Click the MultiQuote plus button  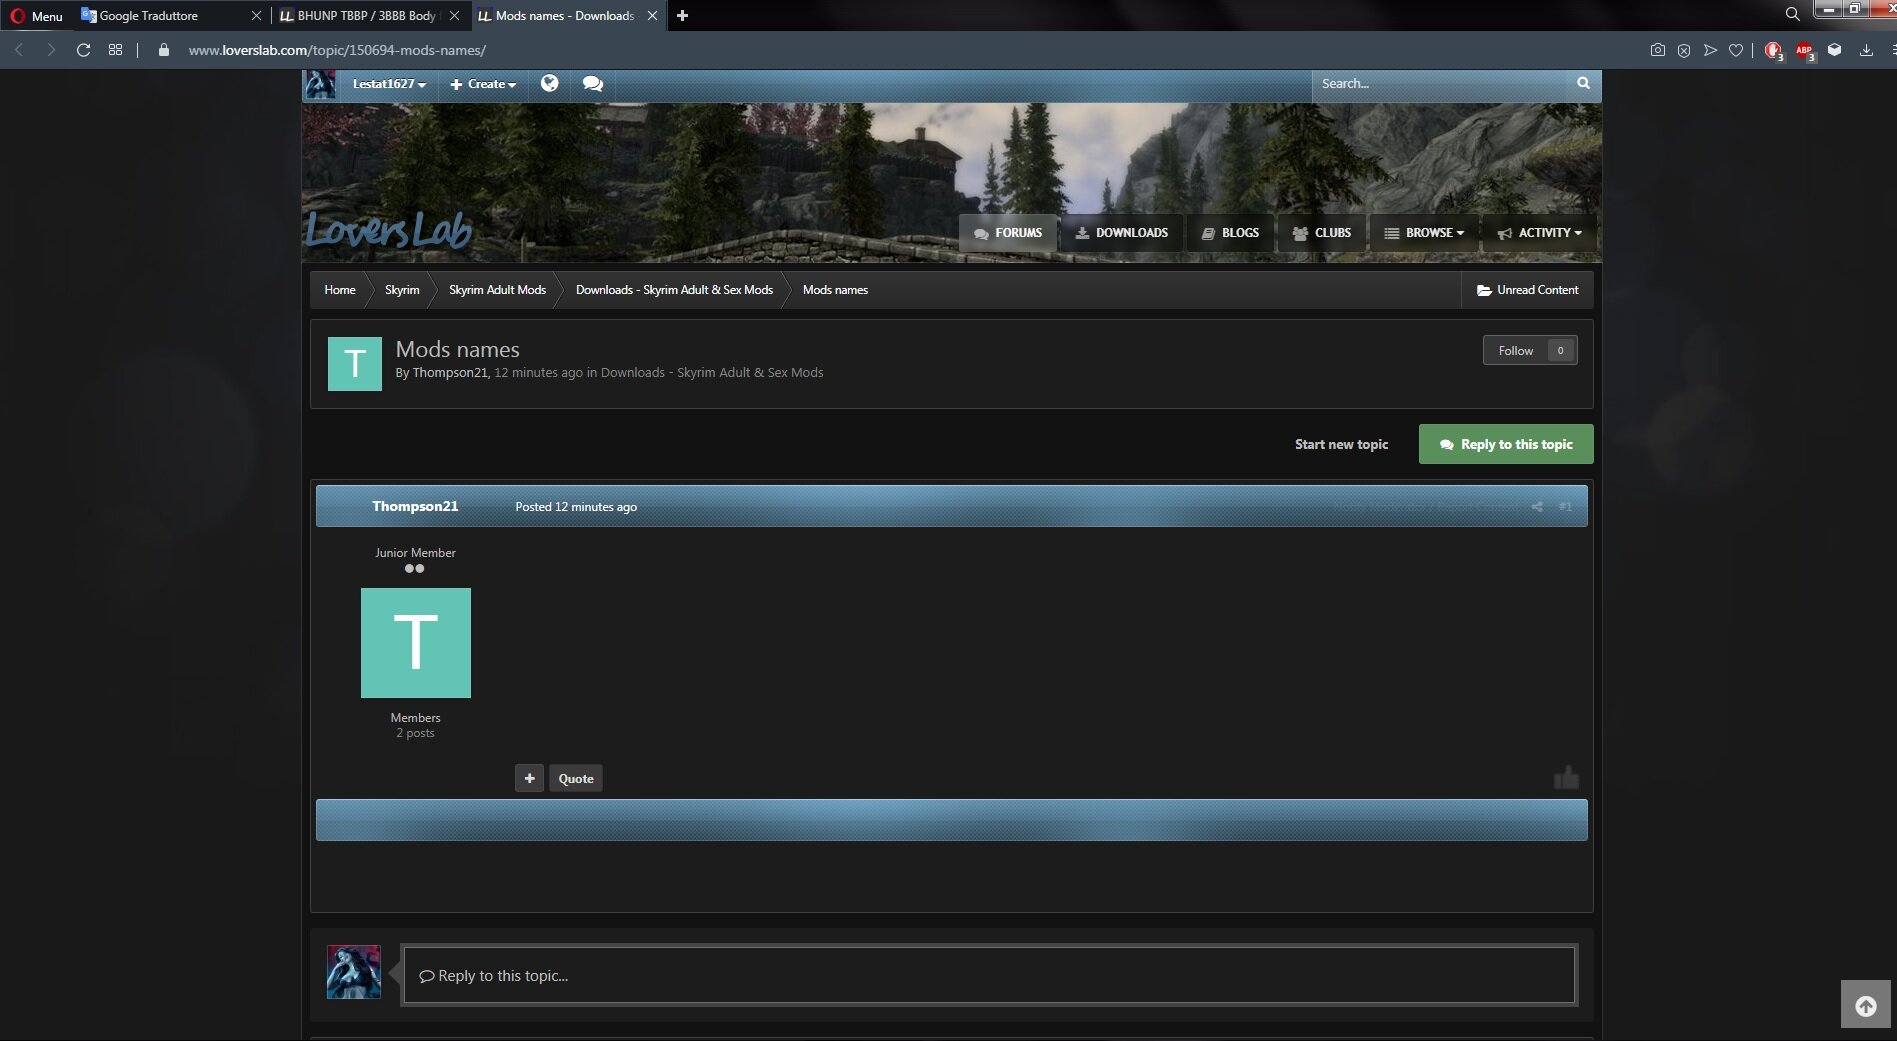(x=529, y=778)
